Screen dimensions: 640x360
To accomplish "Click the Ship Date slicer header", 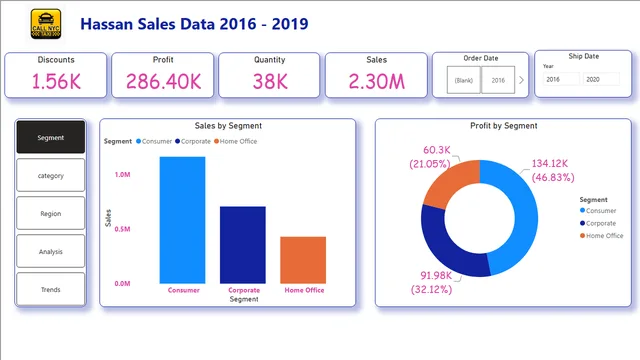I will pyautogui.click(x=584, y=56).
